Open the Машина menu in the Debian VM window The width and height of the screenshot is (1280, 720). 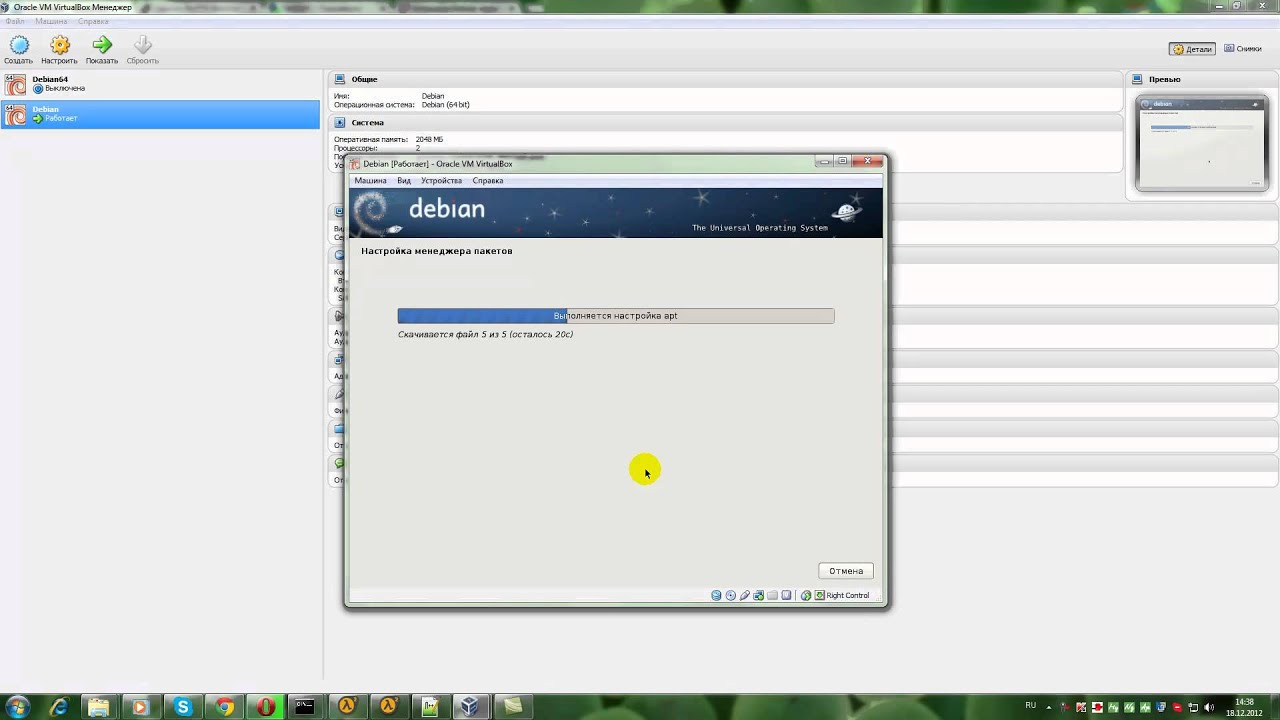coord(370,181)
